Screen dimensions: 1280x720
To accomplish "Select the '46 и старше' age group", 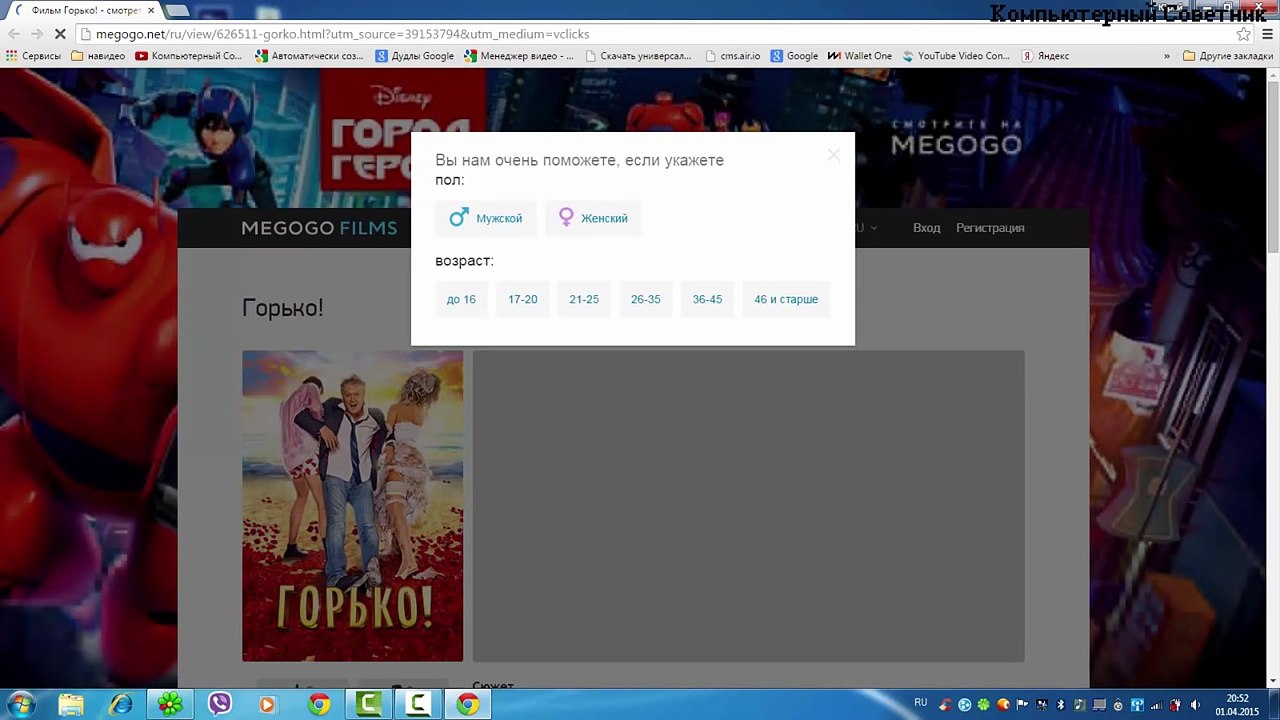I will 786,299.
